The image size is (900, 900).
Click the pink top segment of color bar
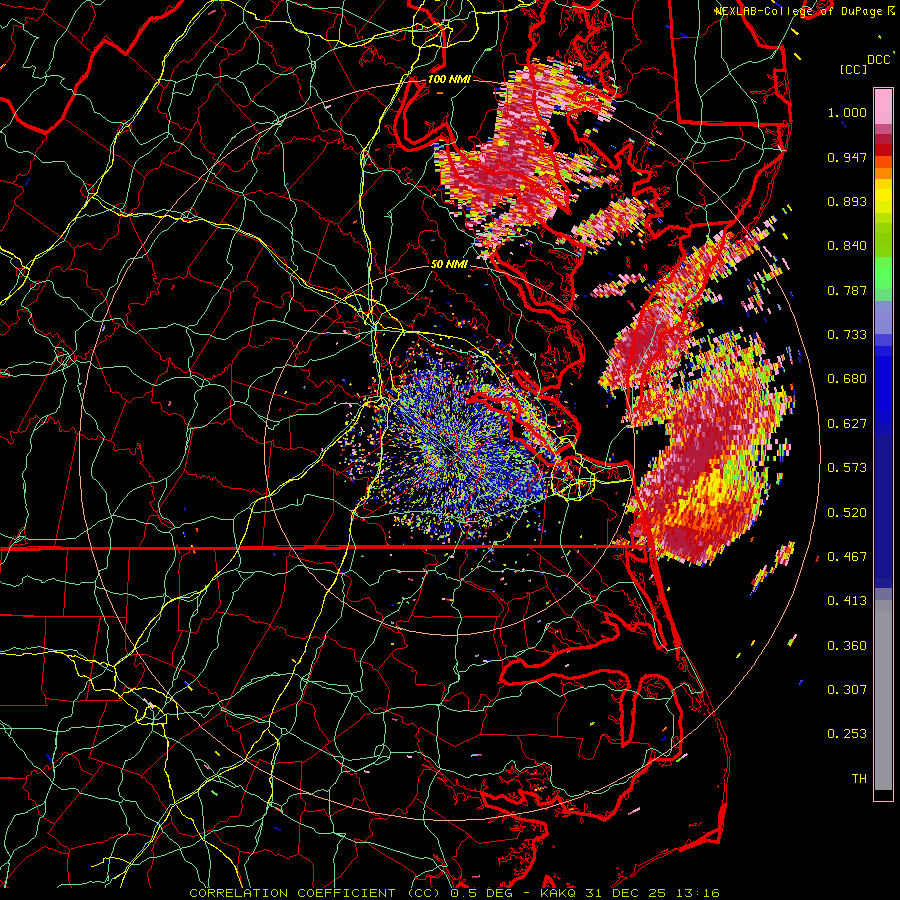883,106
